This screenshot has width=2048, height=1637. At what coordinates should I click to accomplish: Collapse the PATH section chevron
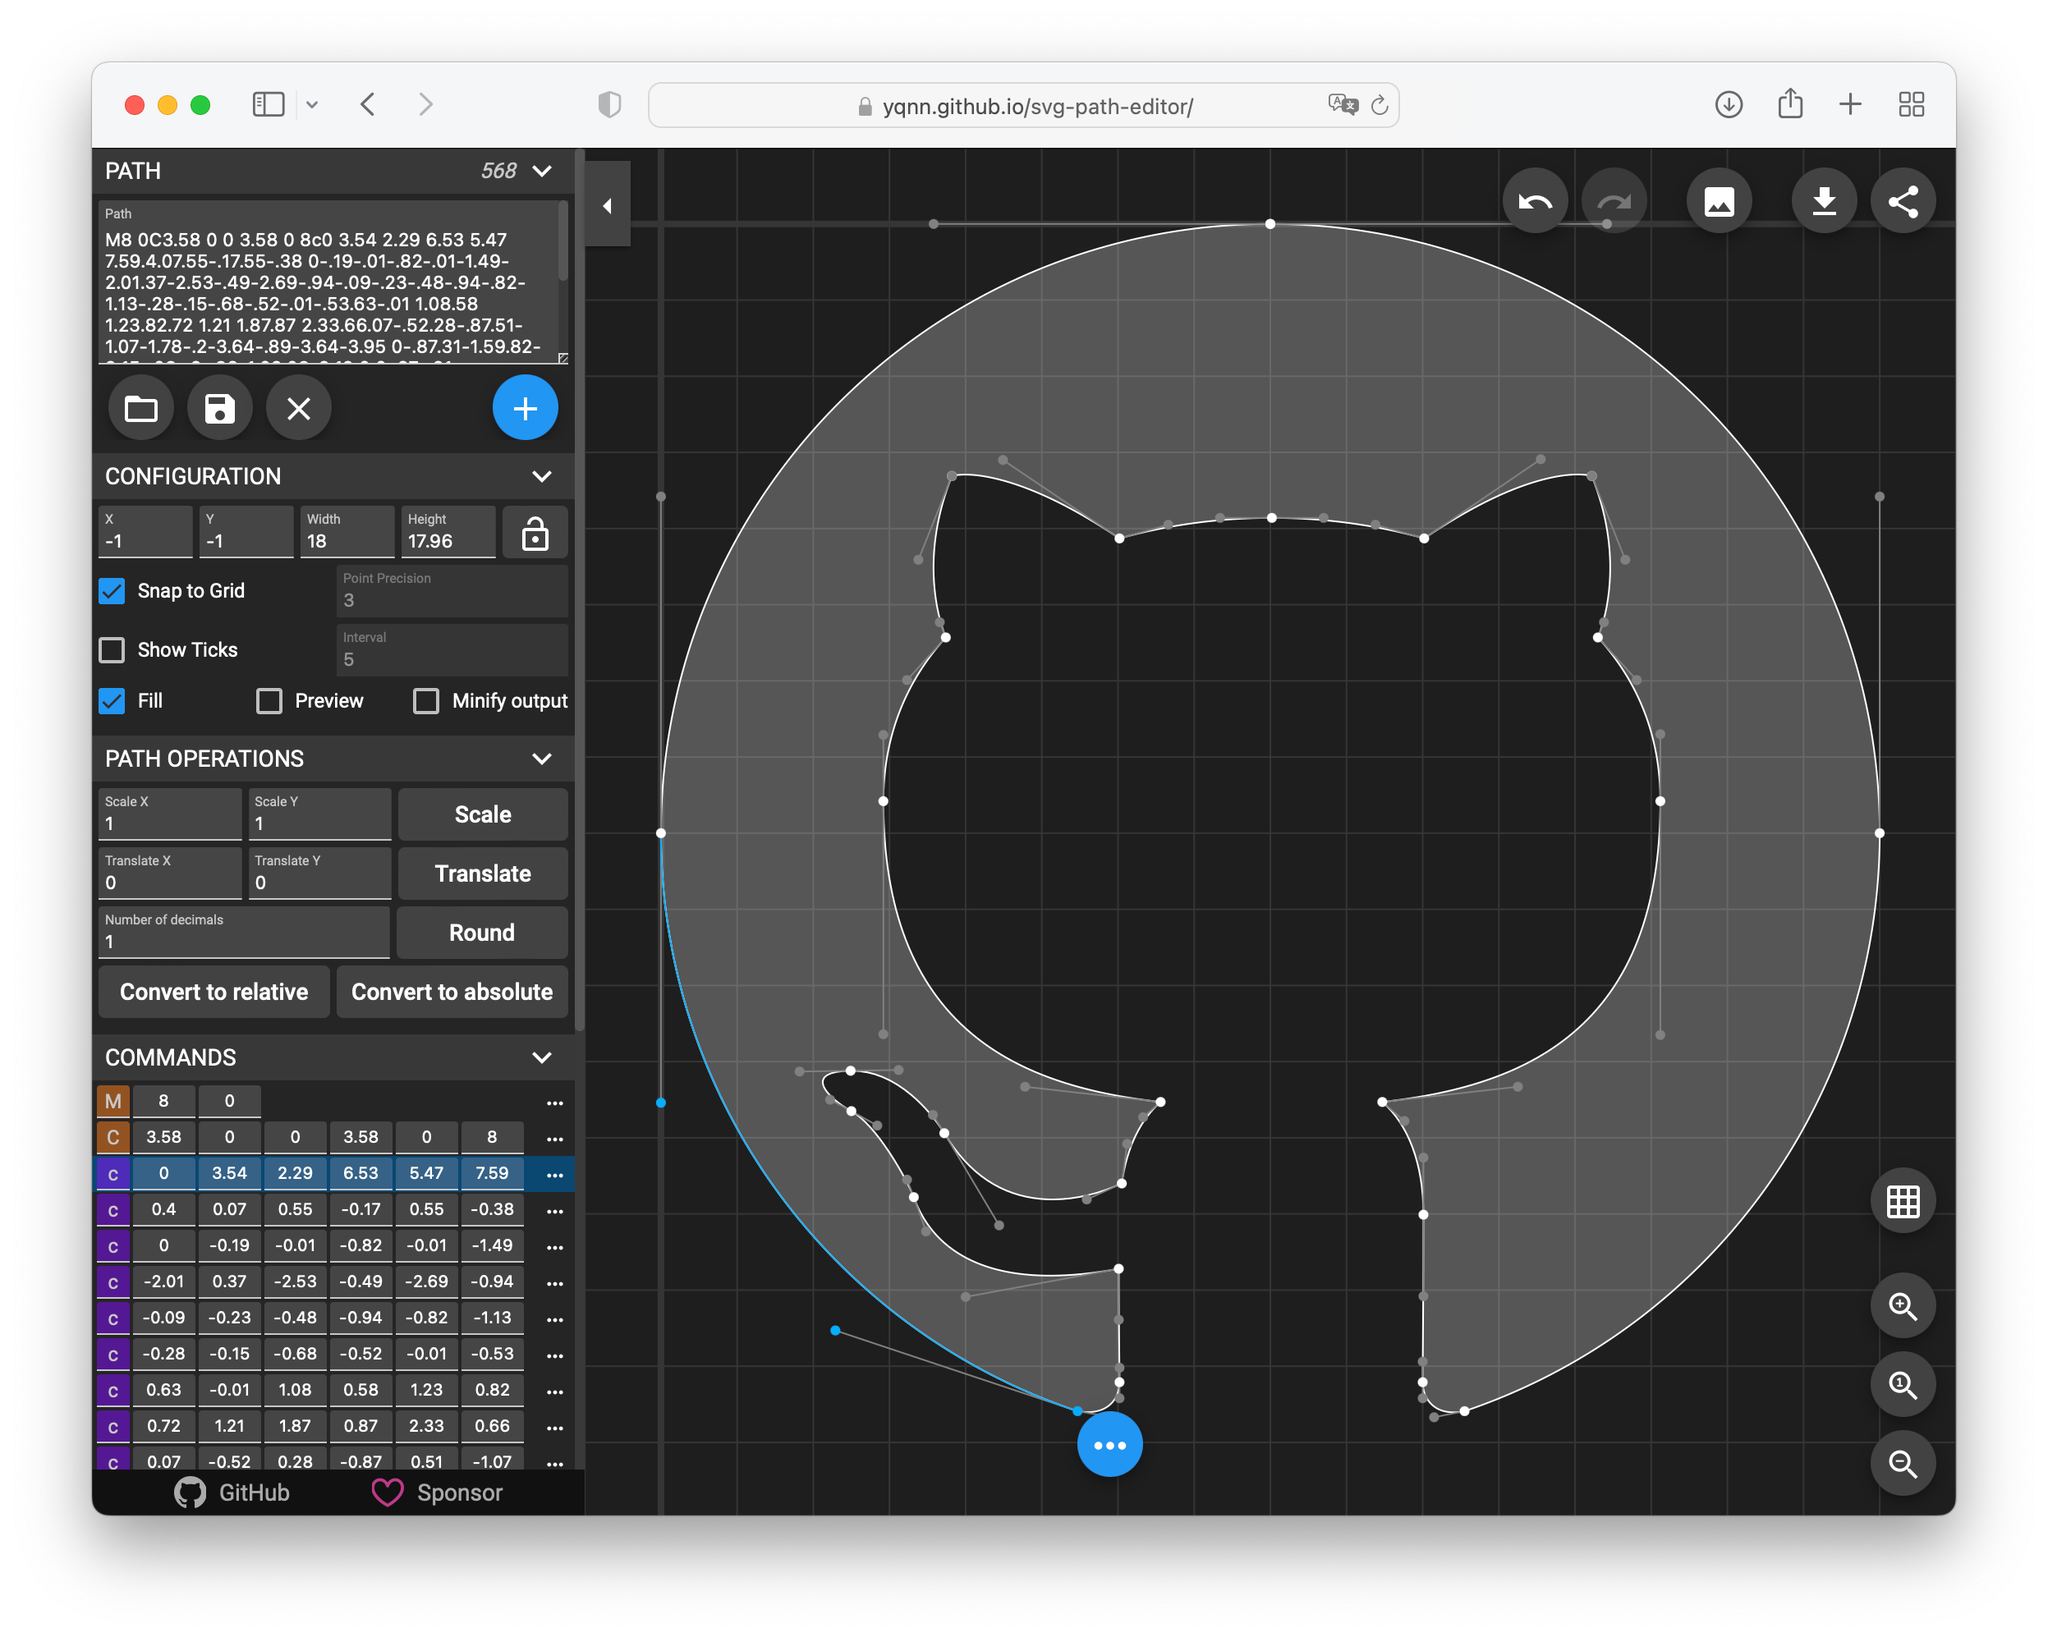[542, 171]
